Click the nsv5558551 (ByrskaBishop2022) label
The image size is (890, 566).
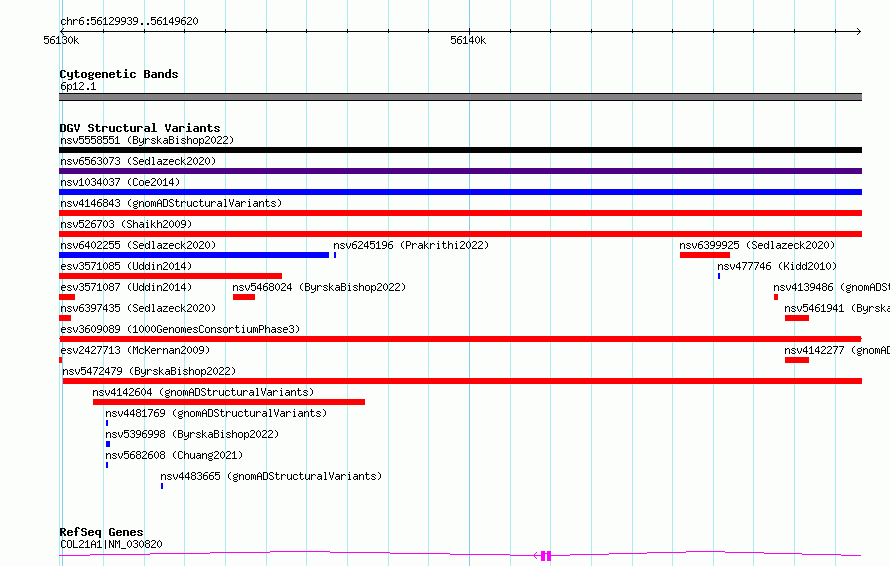click(147, 140)
